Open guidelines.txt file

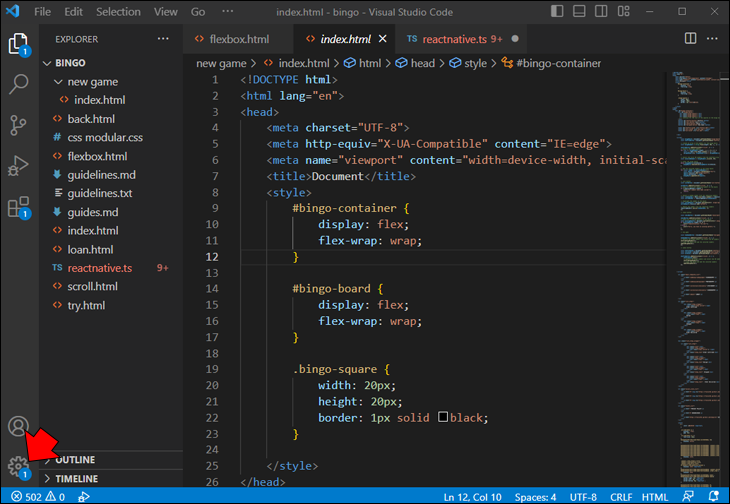coord(99,193)
